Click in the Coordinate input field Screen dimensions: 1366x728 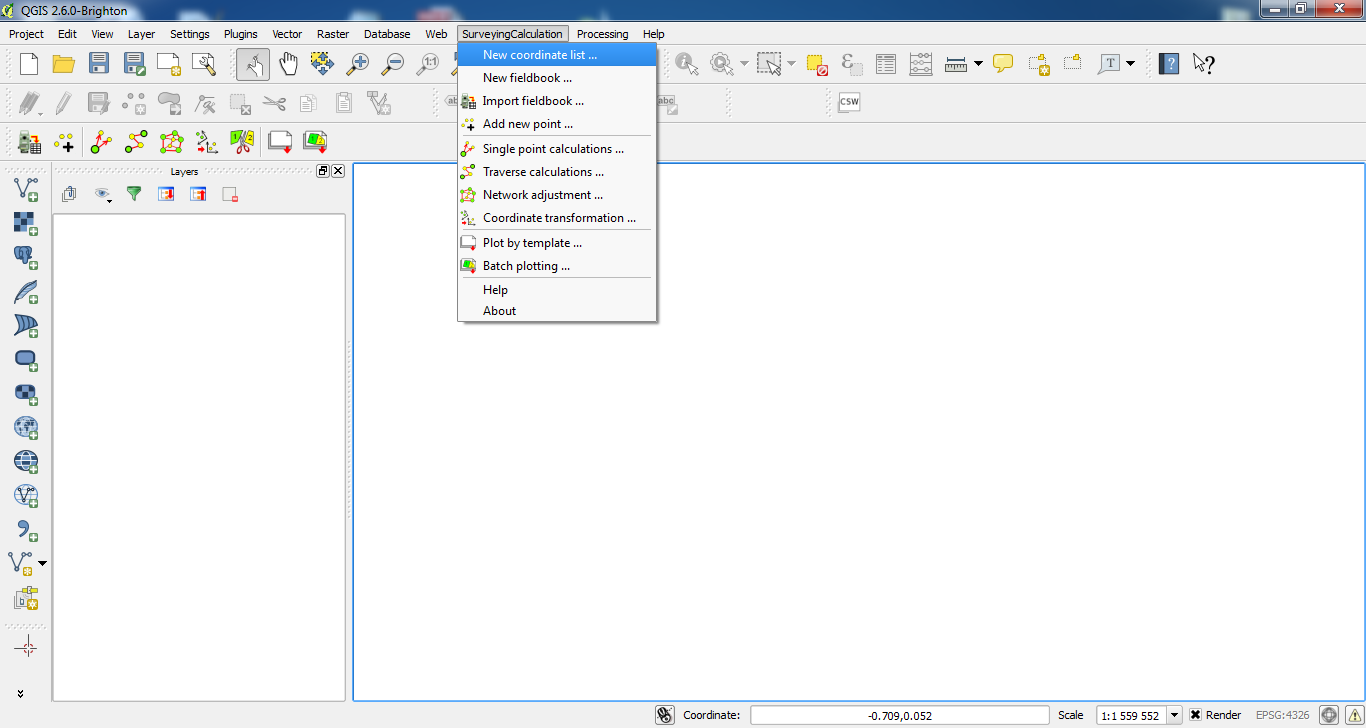tap(899, 715)
